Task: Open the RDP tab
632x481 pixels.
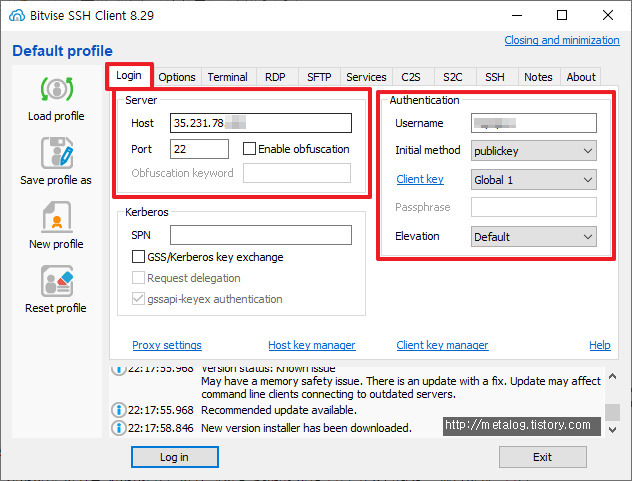Action: [275, 77]
